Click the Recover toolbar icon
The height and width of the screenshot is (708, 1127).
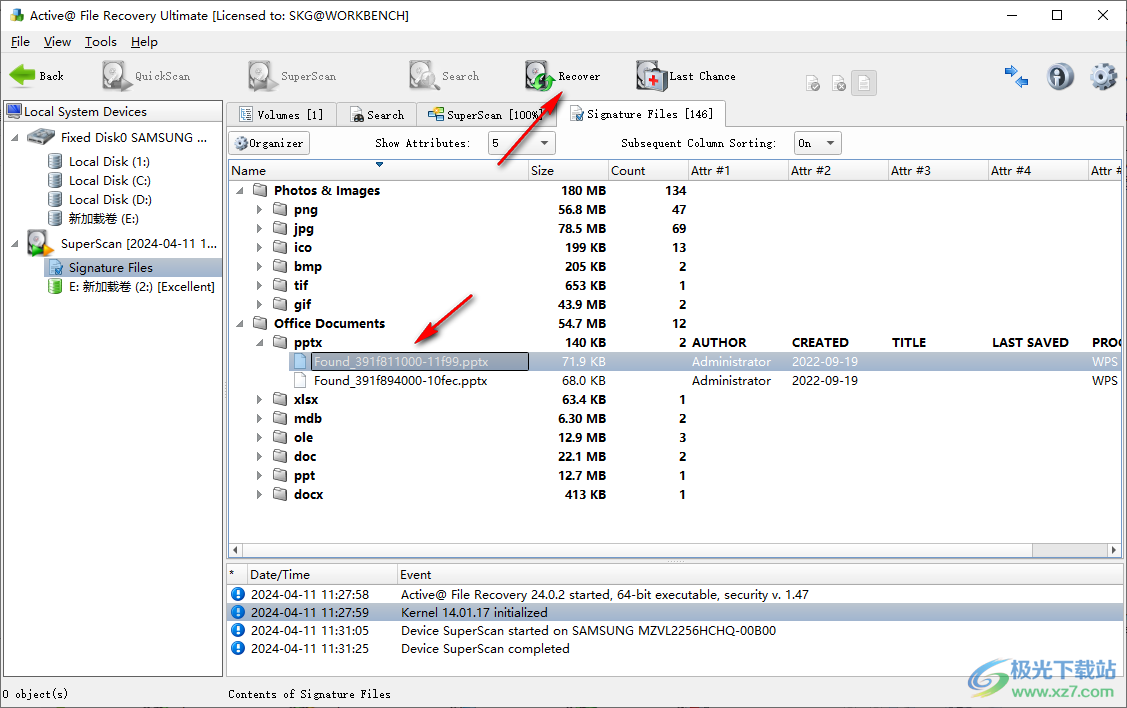click(541, 76)
